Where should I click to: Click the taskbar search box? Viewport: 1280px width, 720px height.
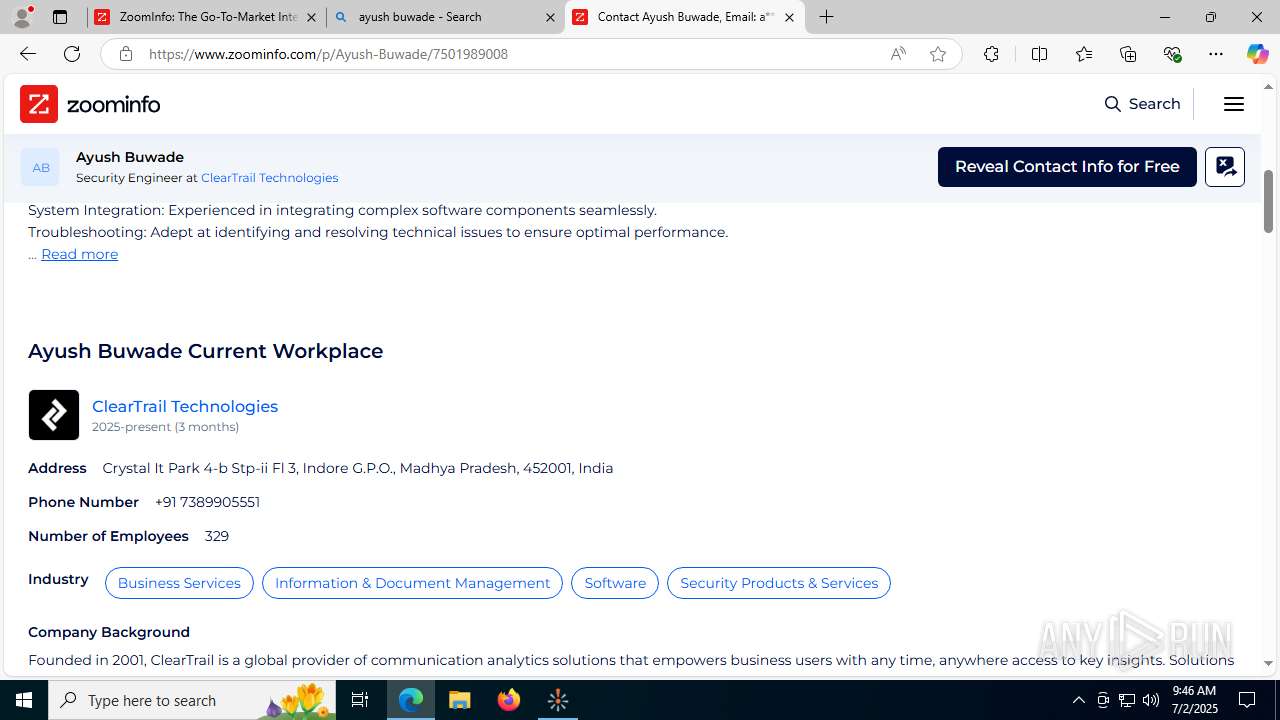point(194,700)
